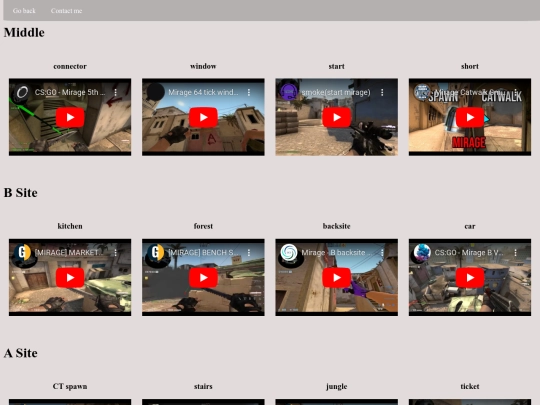Open video title '[MIRAGE] MARKET...'
Image resolution: width=540 pixels, height=405 pixels.
coord(69,252)
